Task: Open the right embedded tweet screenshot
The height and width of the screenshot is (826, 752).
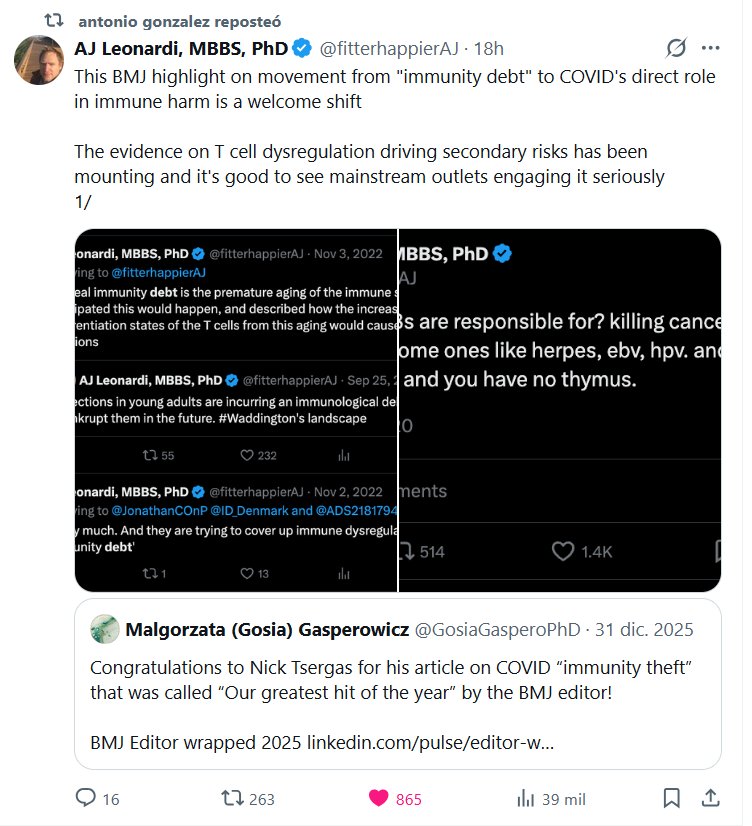Action: pyautogui.click(x=560, y=410)
